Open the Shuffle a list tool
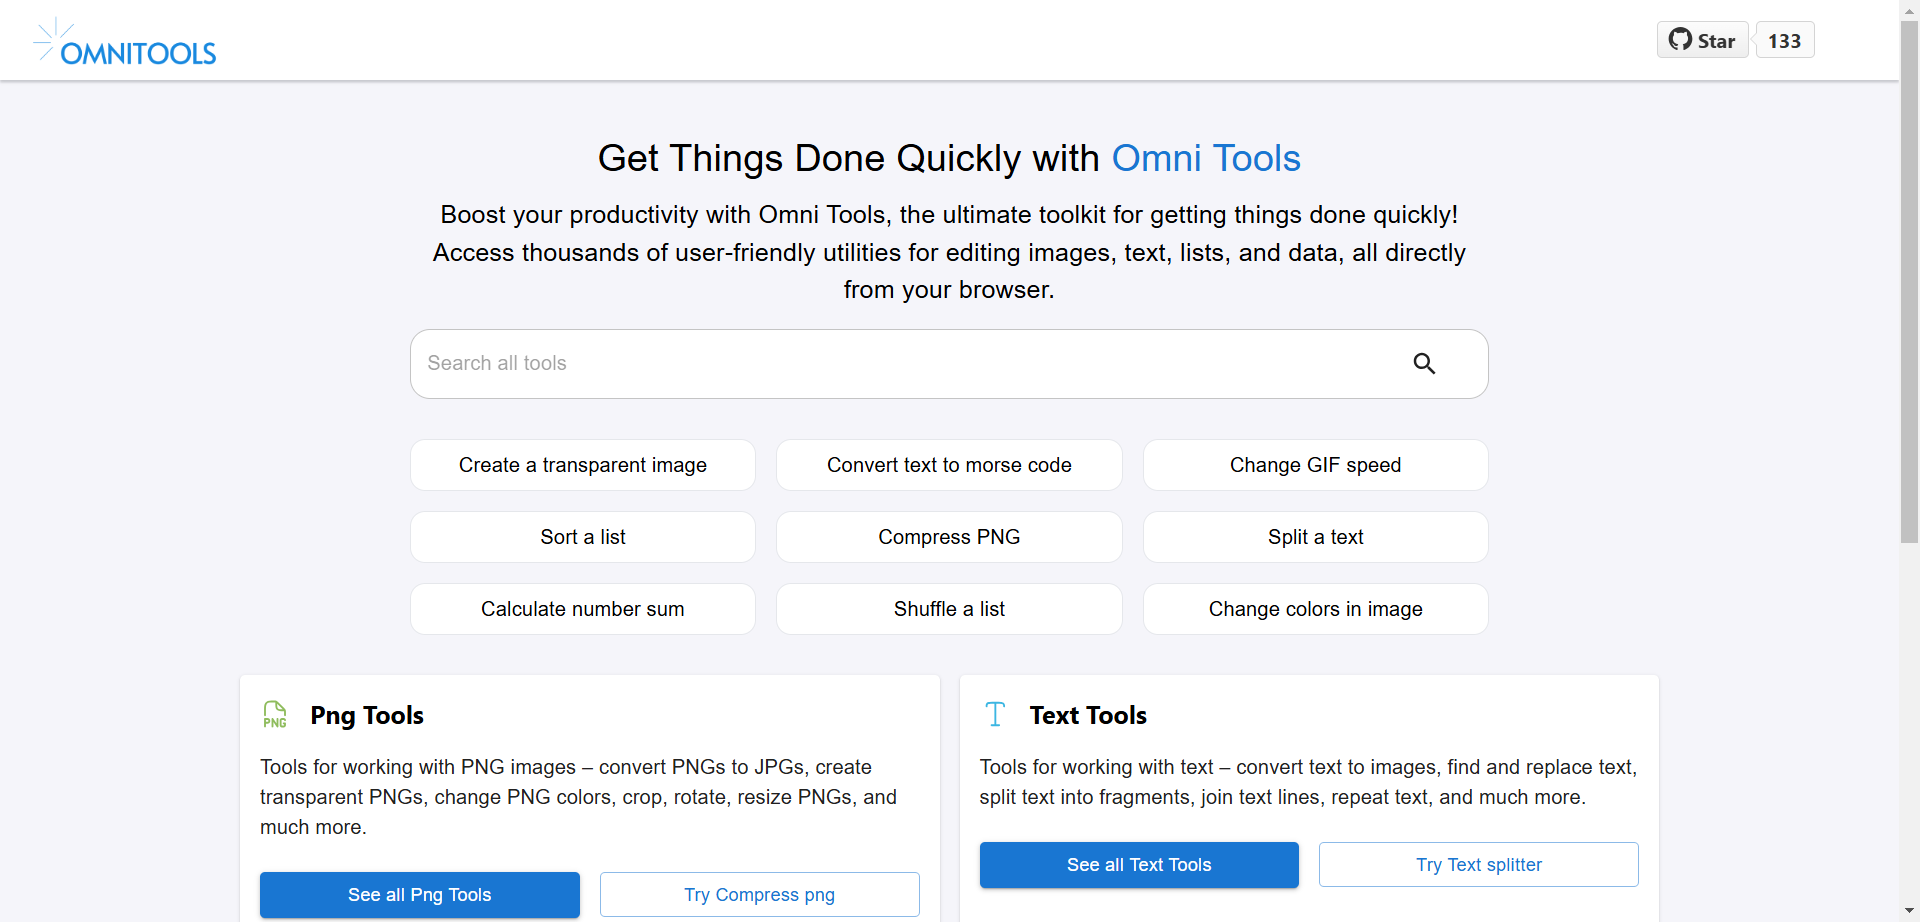This screenshot has width=1920, height=922. coord(949,609)
